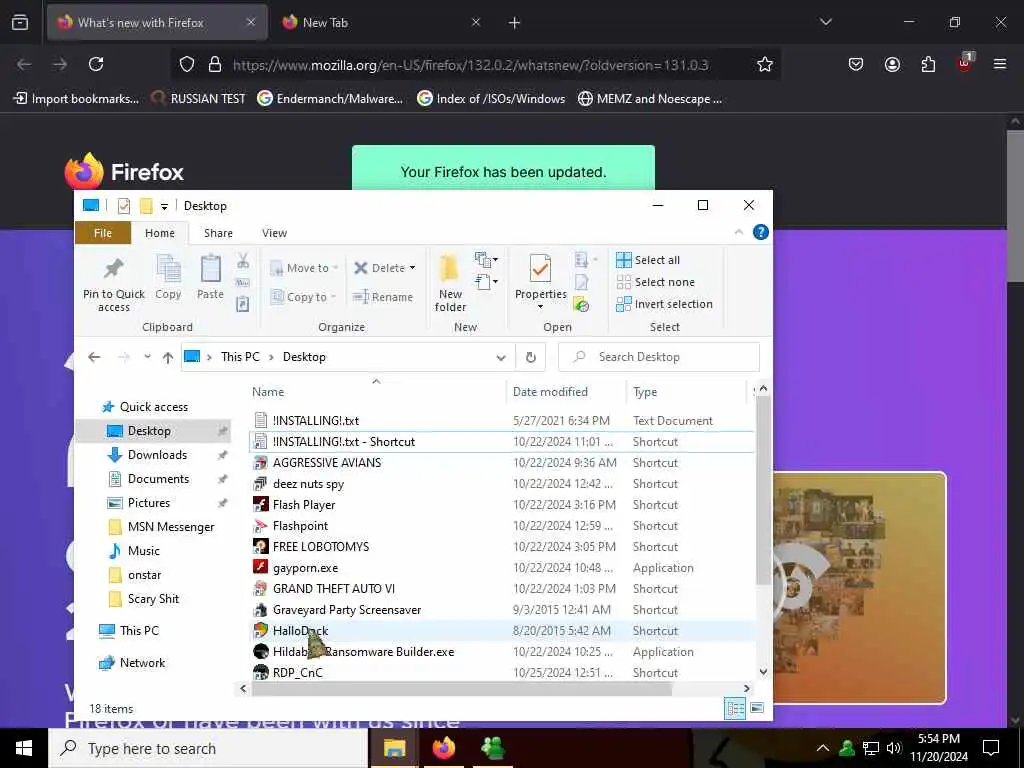The height and width of the screenshot is (768, 1024).
Task: Expand the address bar history dropdown
Action: 501,357
